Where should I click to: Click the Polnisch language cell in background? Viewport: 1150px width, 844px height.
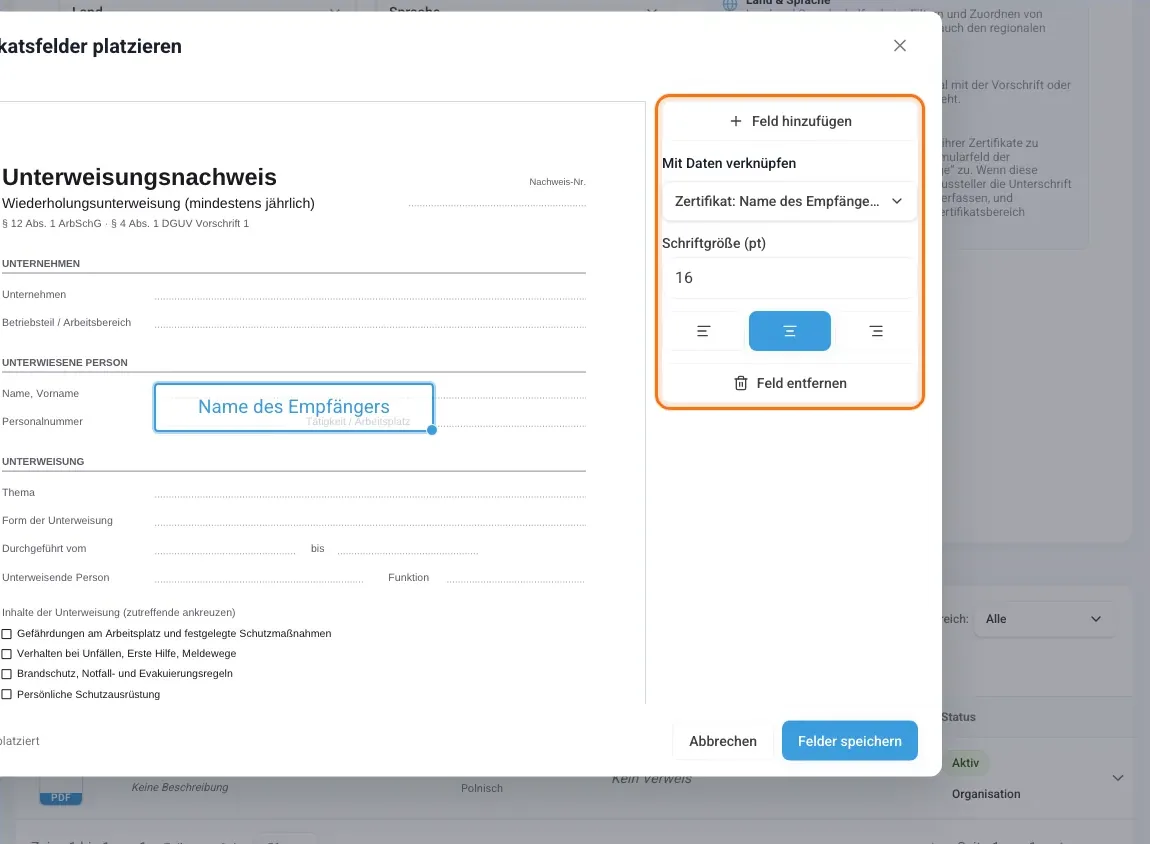pyautogui.click(x=482, y=788)
